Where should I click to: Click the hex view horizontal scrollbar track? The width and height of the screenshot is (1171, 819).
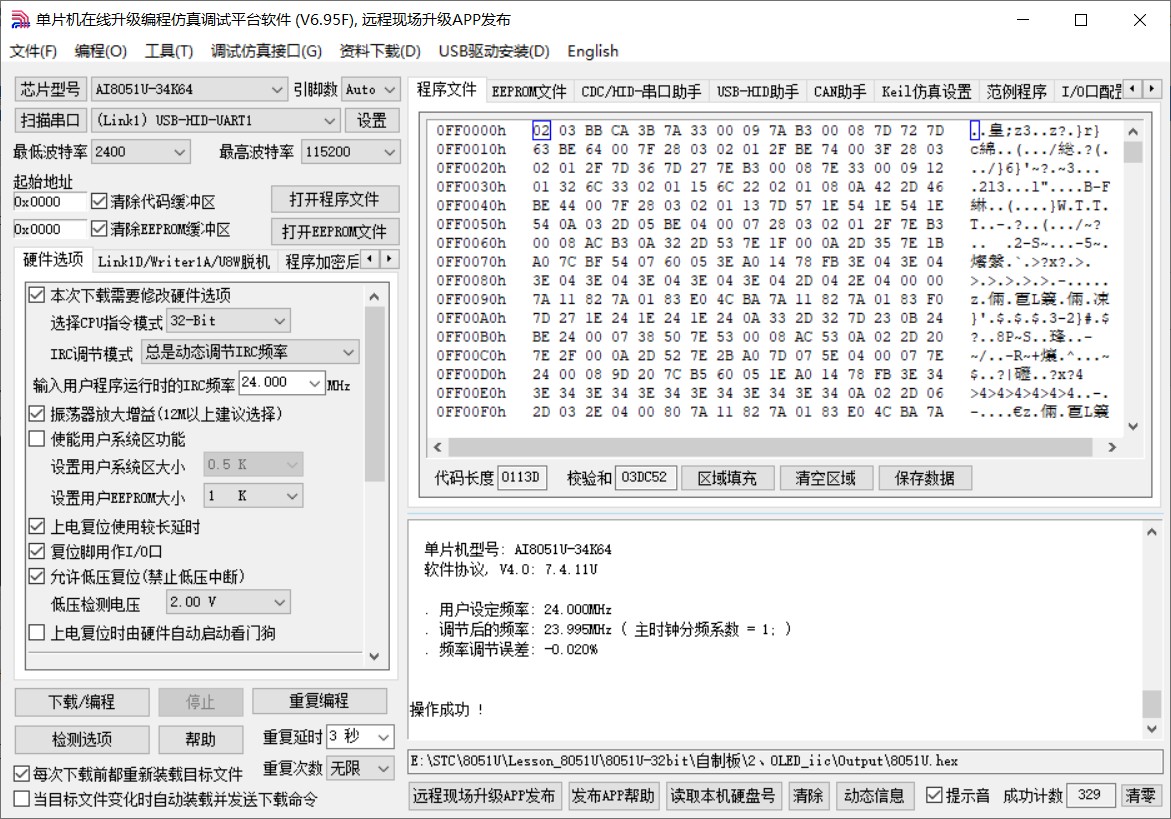[x=774, y=446]
